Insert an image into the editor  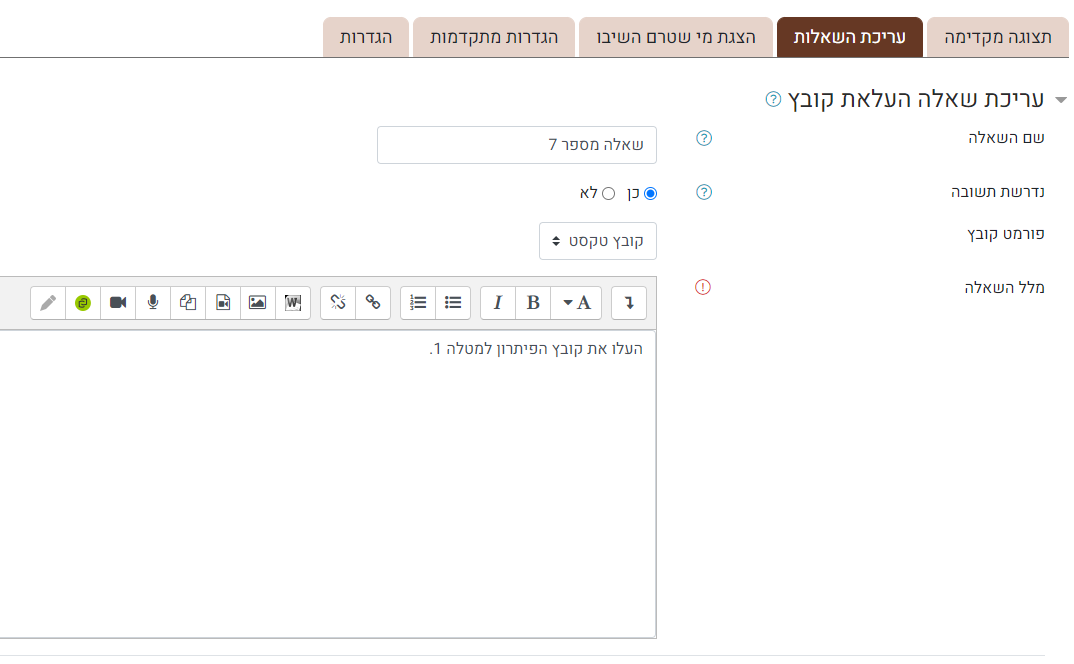click(257, 302)
